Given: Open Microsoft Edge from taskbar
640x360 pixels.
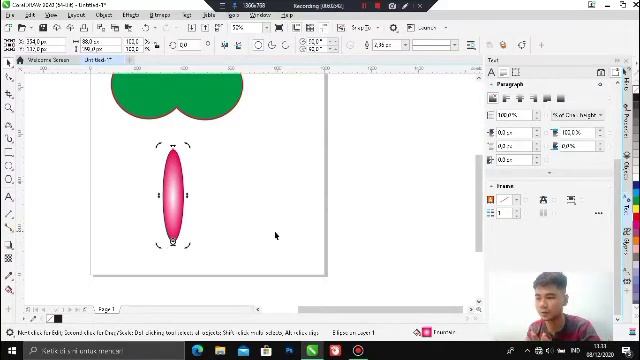Looking at the screenshot, I should (198, 351).
